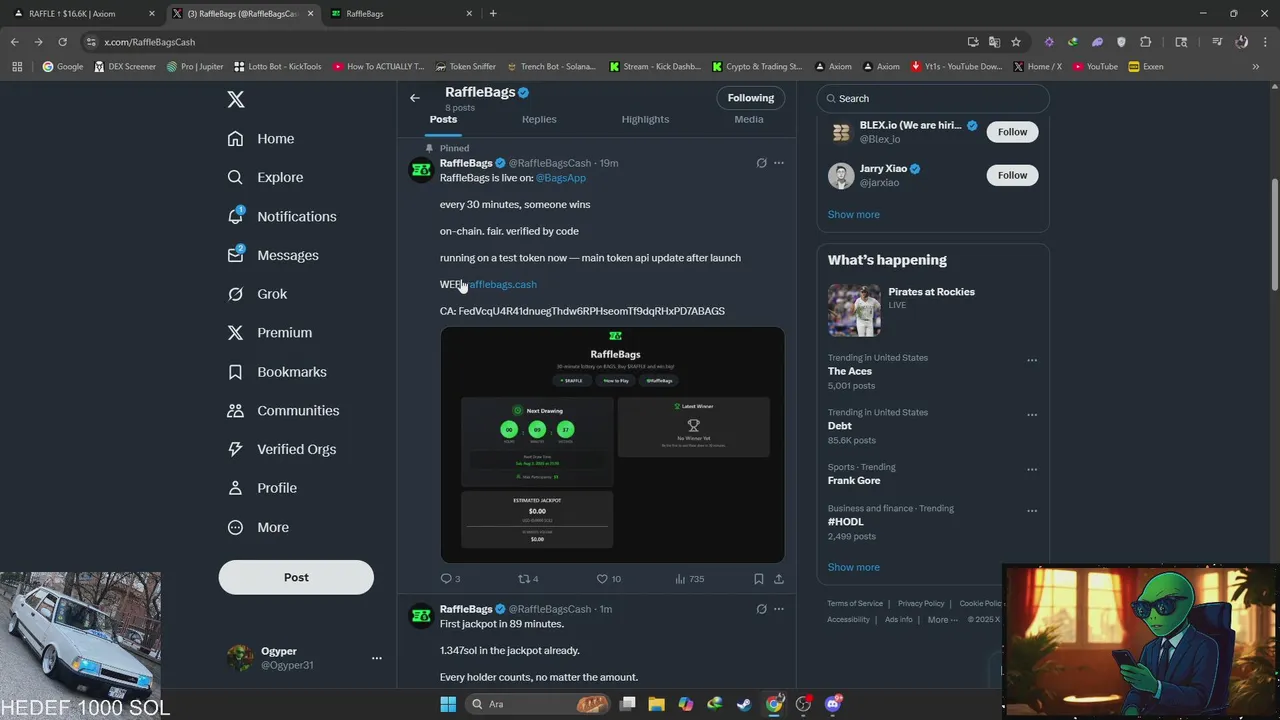Click Grok icon on second post

pyautogui.click(x=761, y=609)
